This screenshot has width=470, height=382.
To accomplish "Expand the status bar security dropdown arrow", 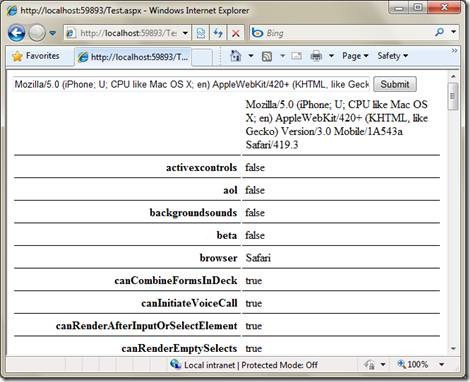I will [383, 365].
